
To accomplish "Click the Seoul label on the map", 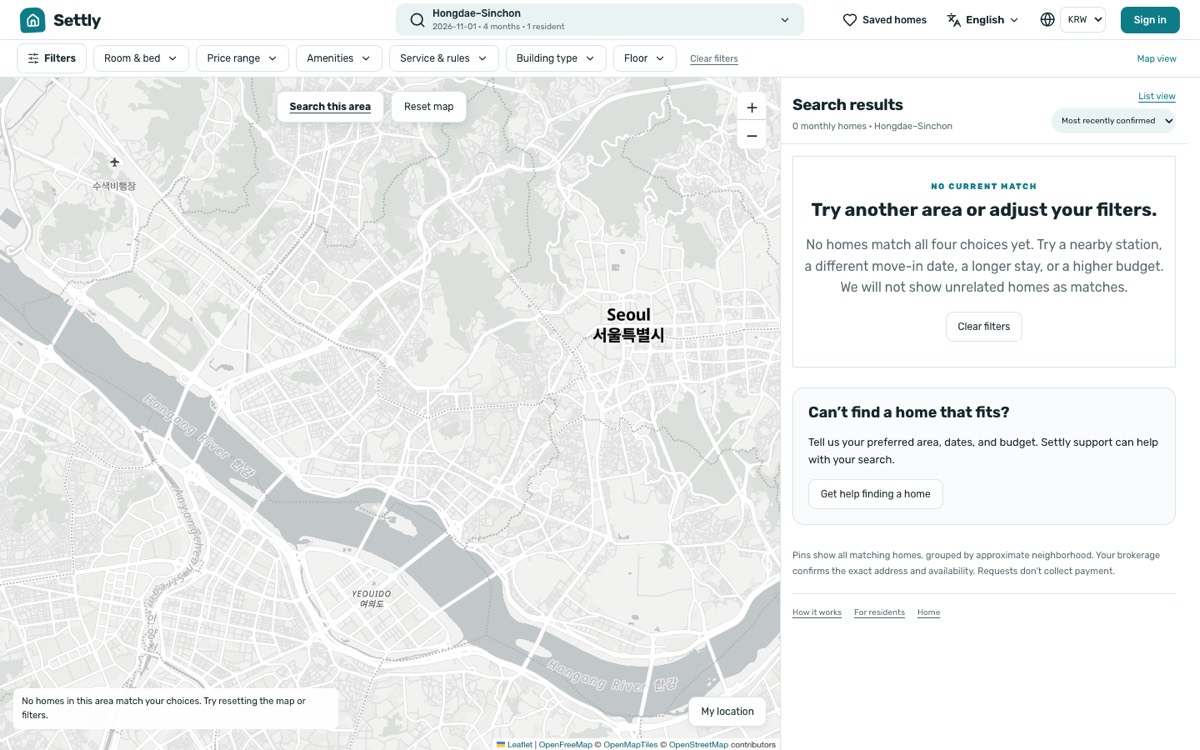I will click(x=628, y=325).
